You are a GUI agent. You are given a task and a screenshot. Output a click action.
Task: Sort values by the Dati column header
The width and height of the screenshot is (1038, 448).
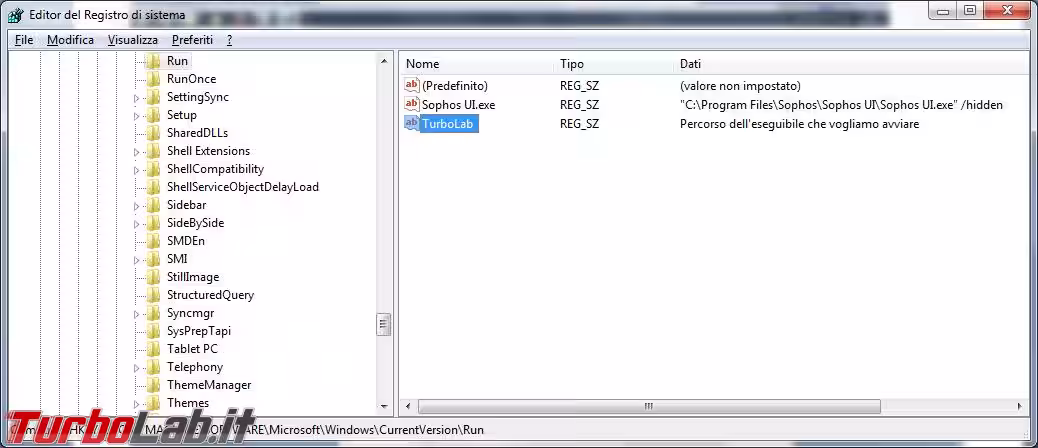point(853,64)
